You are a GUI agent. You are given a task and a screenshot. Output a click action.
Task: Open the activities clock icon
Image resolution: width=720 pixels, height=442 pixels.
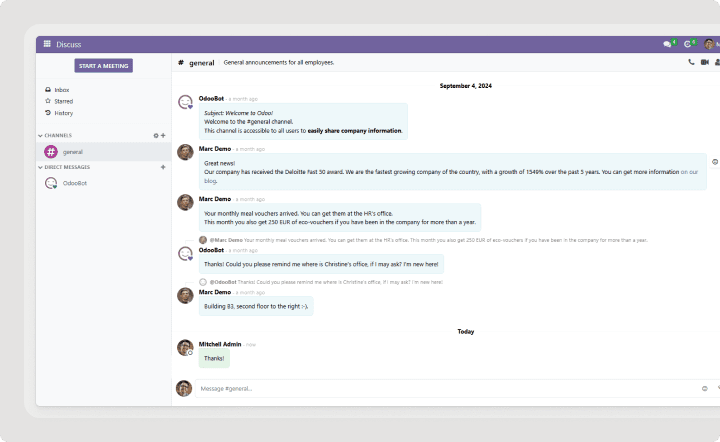(688, 44)
